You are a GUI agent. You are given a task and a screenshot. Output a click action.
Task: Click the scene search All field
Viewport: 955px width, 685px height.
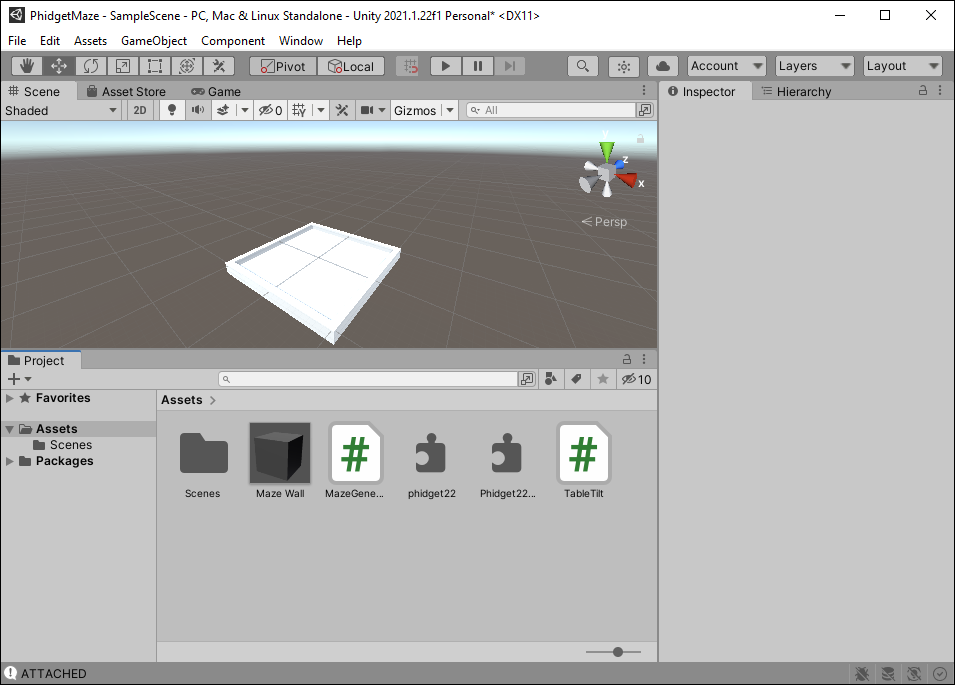(x=551, y=110)
